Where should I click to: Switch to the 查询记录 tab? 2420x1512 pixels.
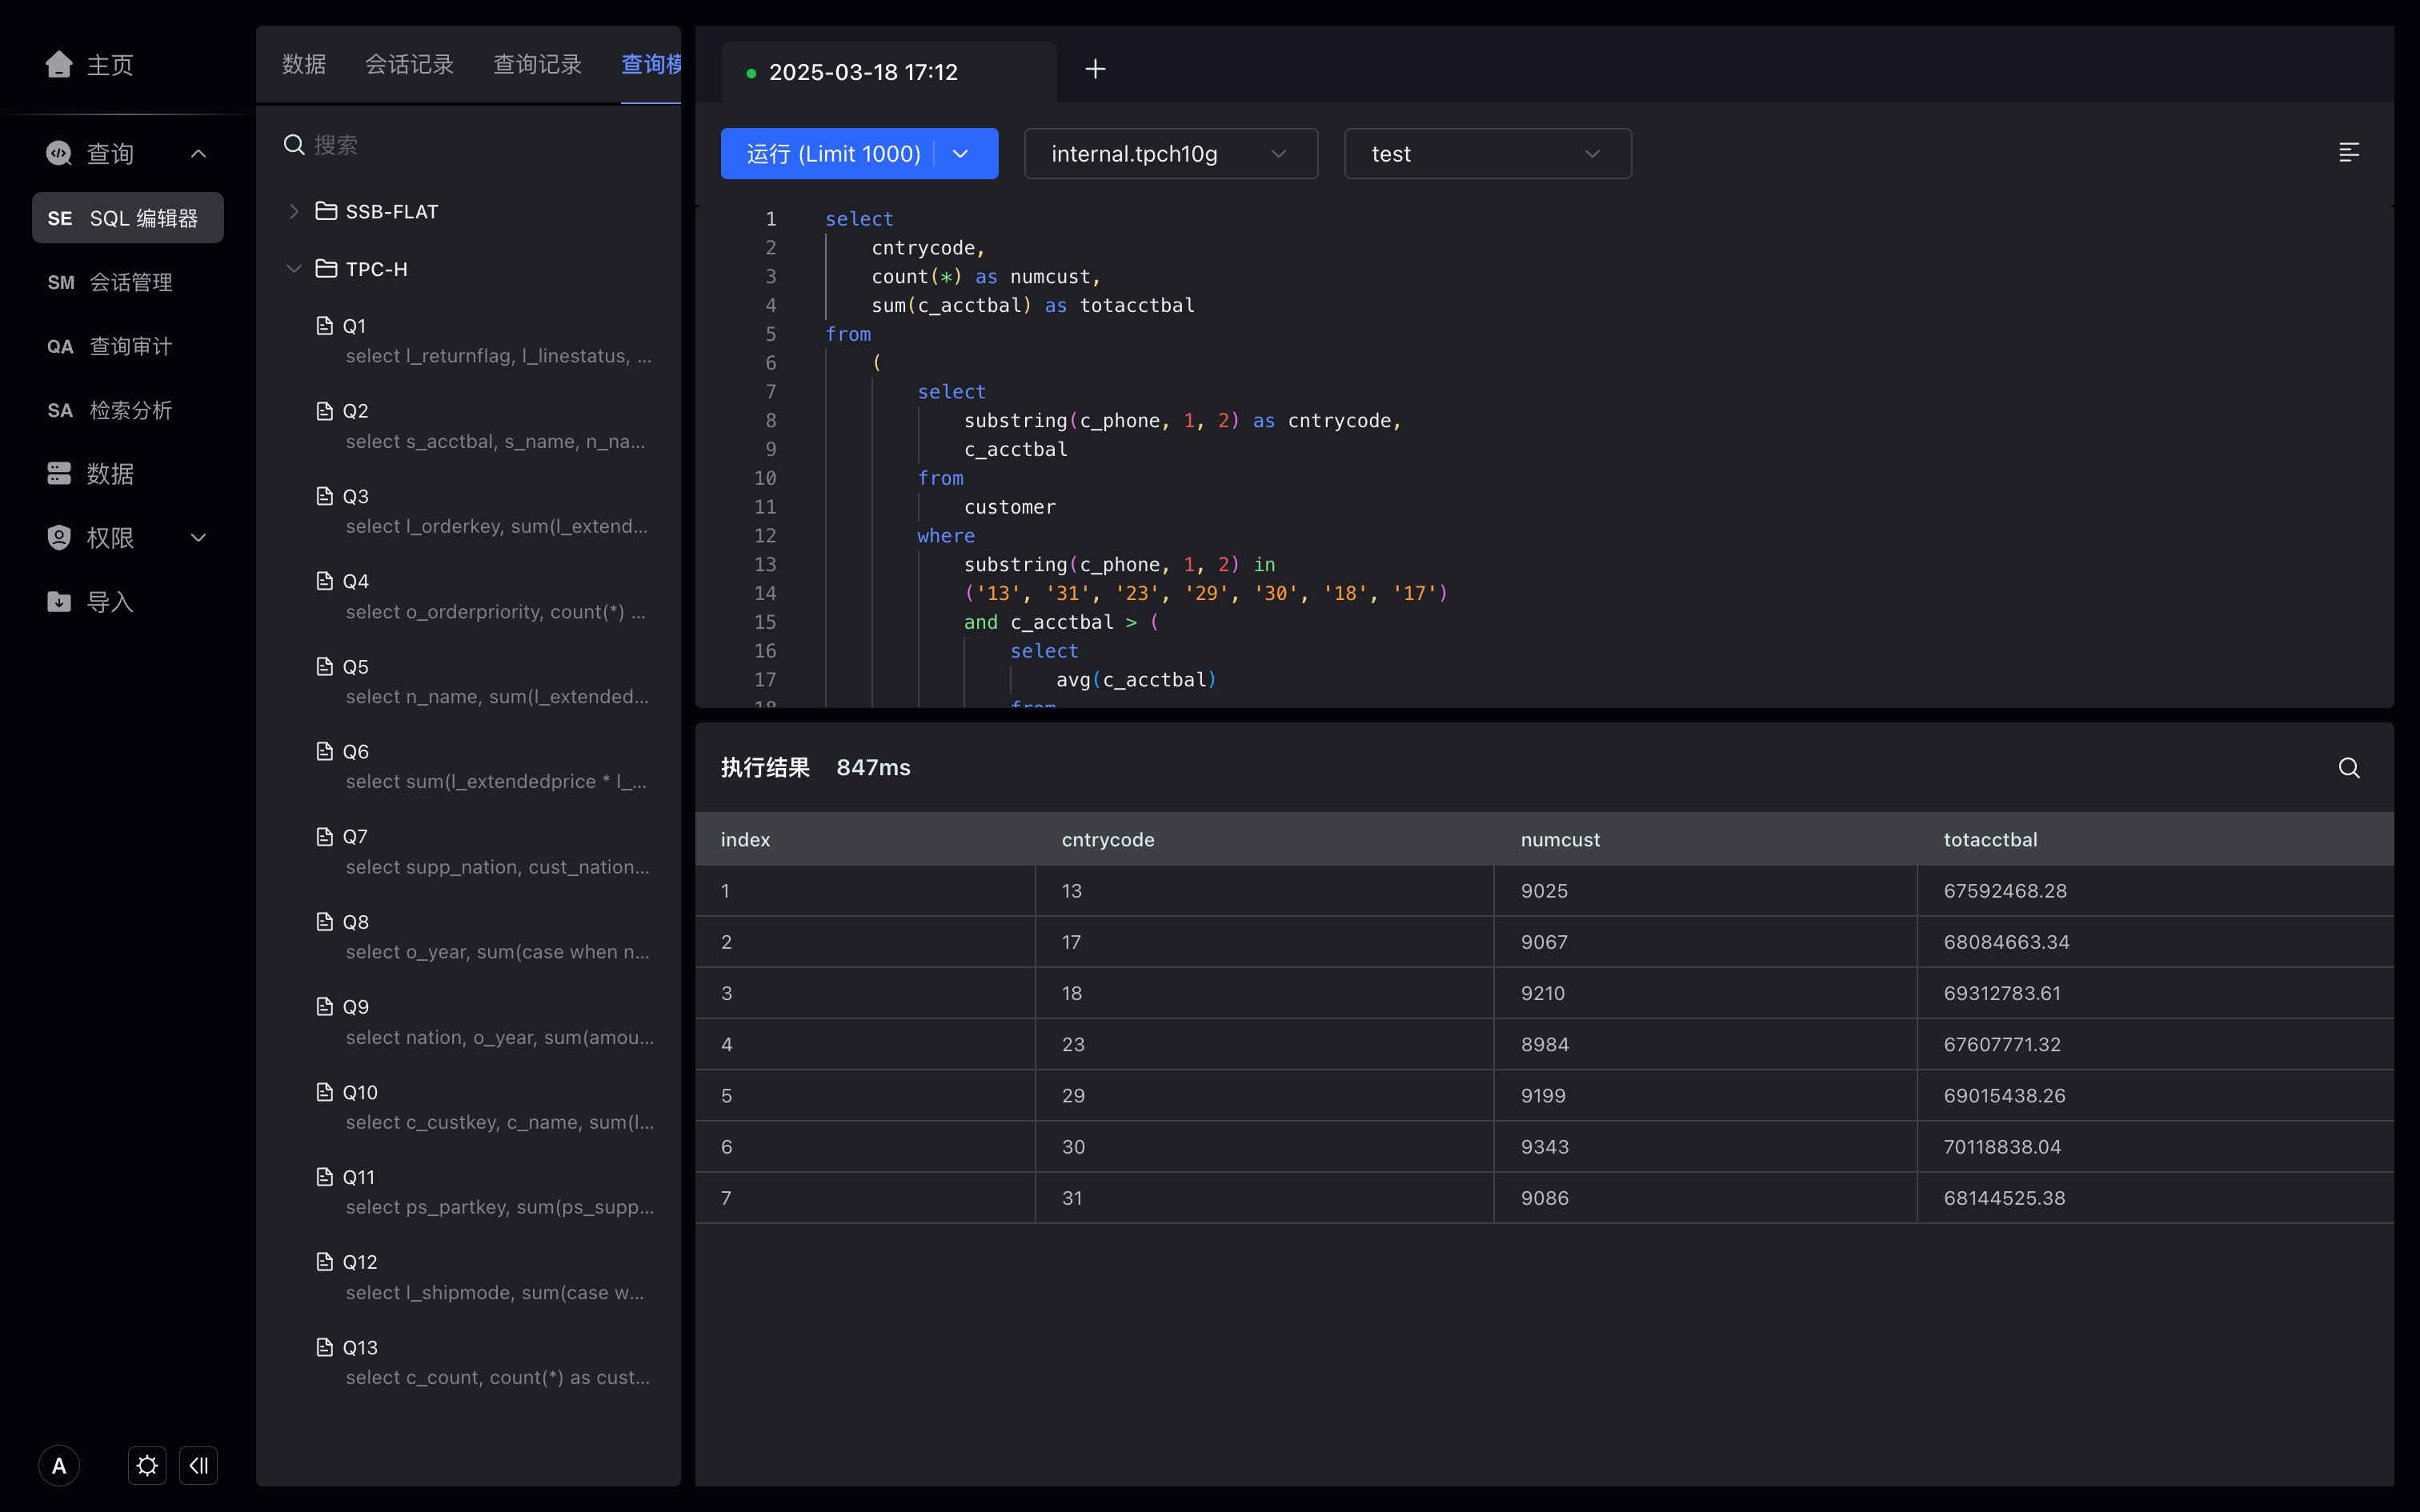(537, 65)
